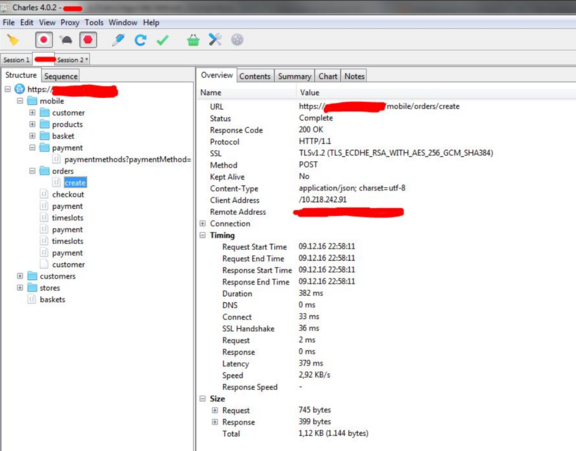Viewport: 576px width, 451px height.
Task: Open the settings gear icon
Action: (237, 40)
